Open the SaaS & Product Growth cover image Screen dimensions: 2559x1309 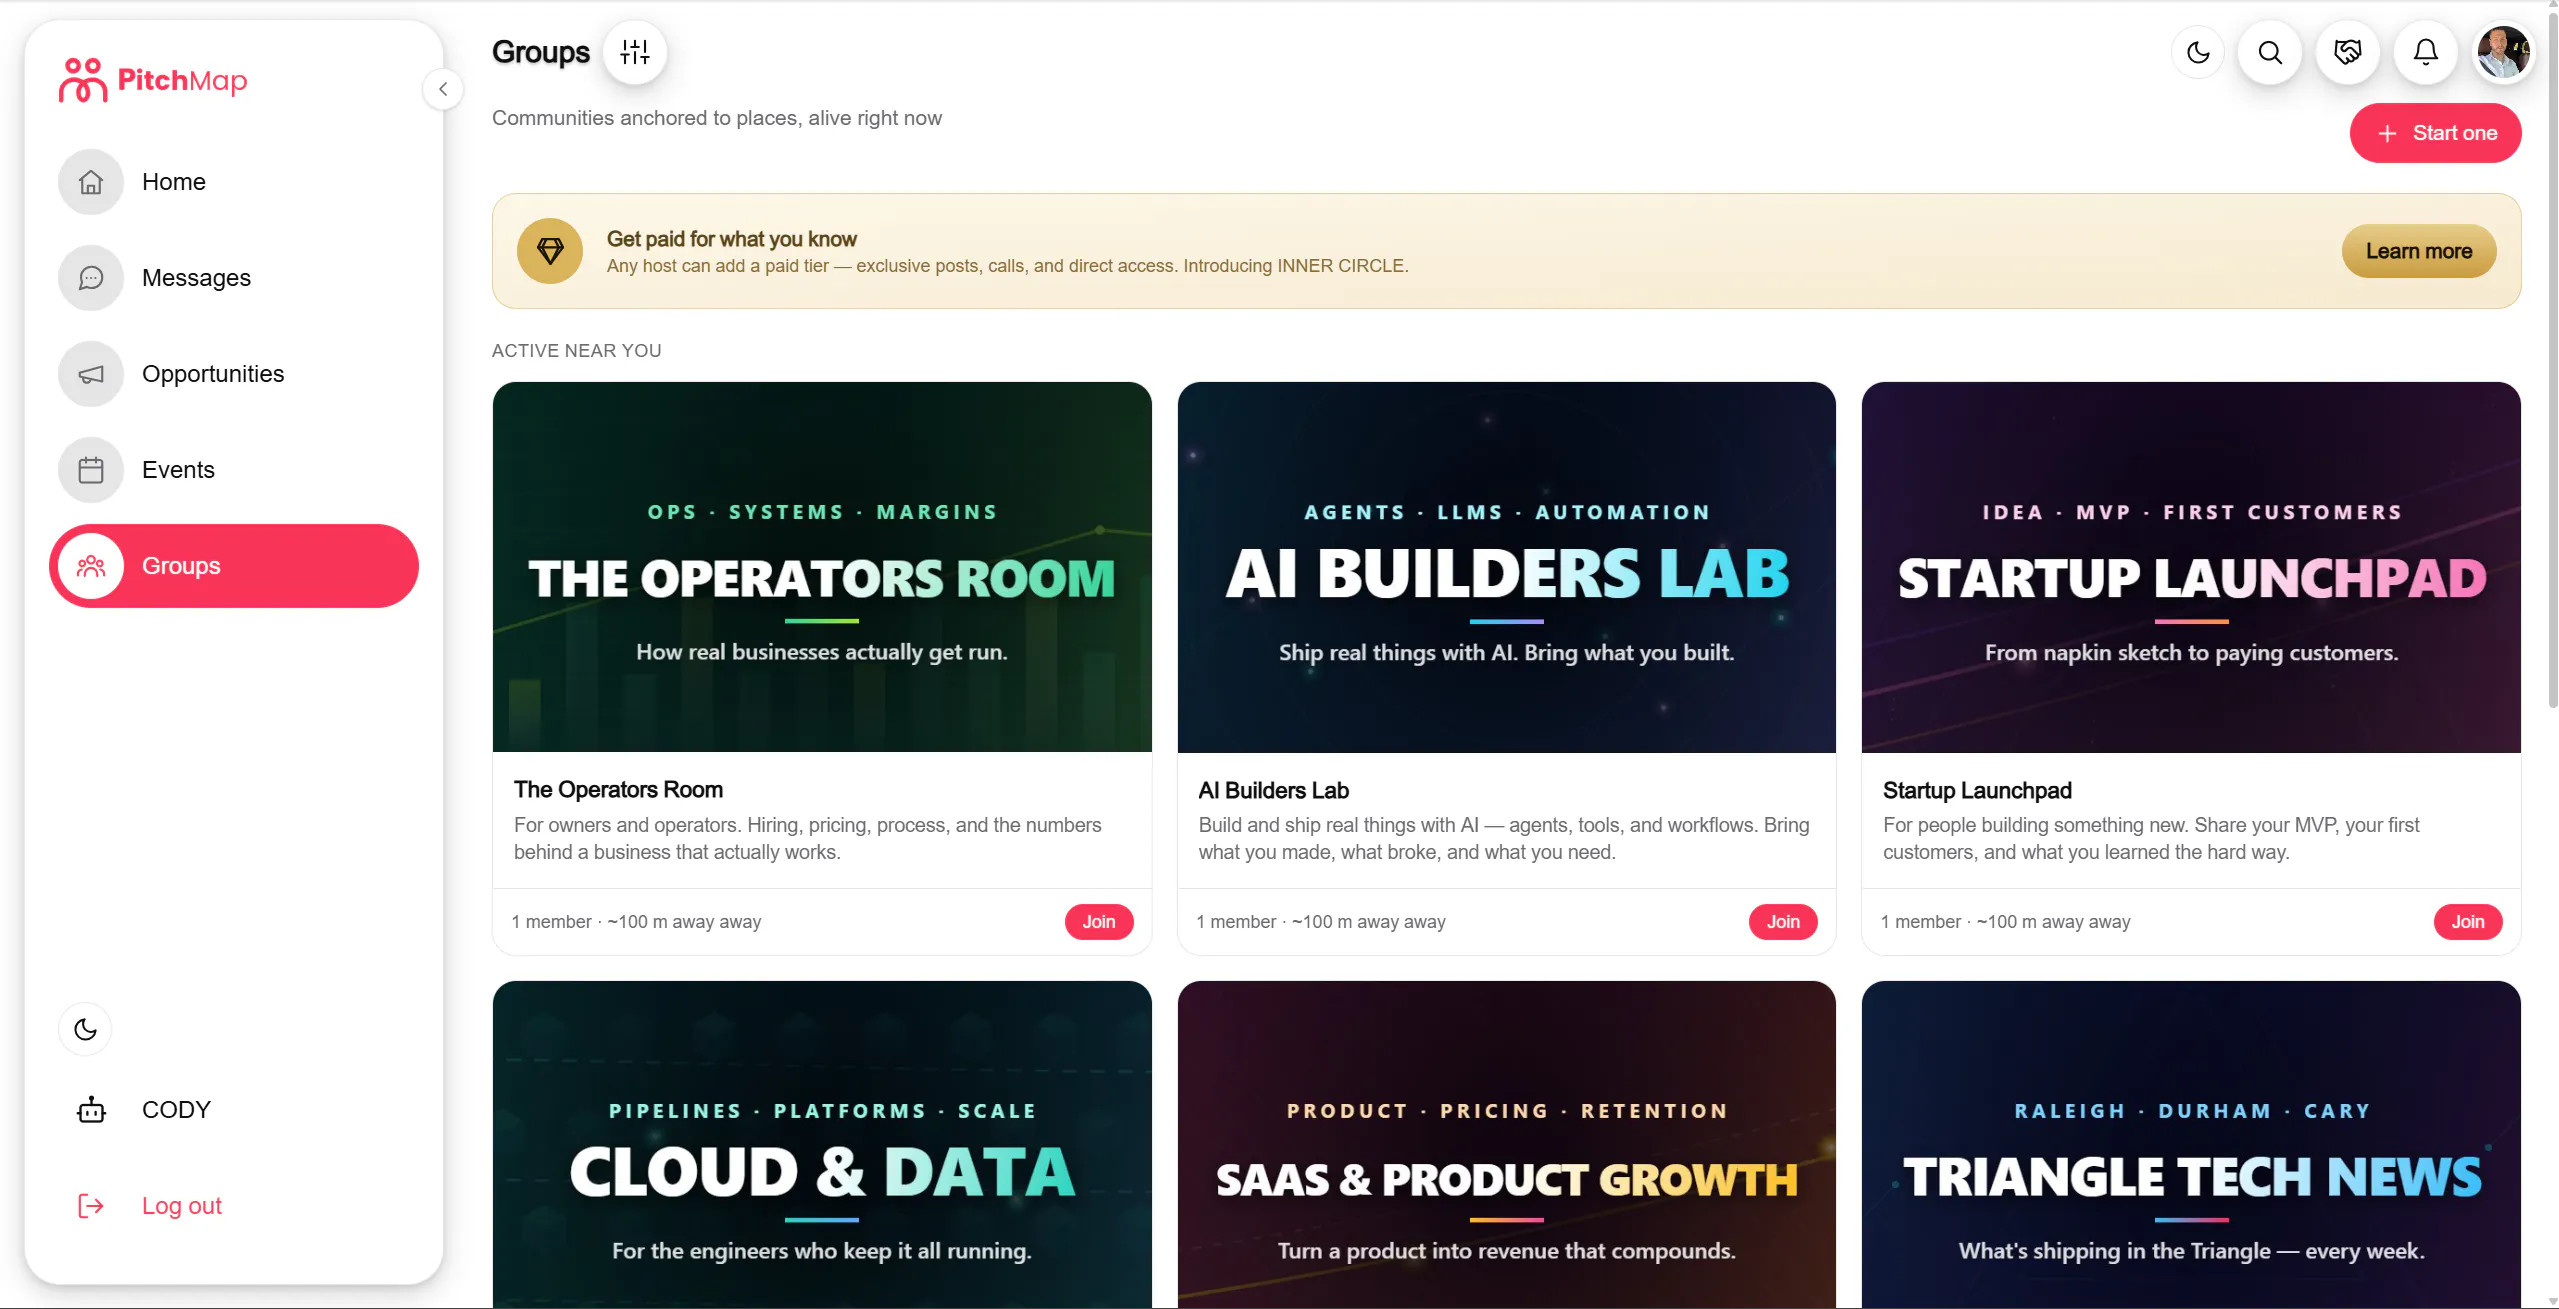click(1506, 1144)
